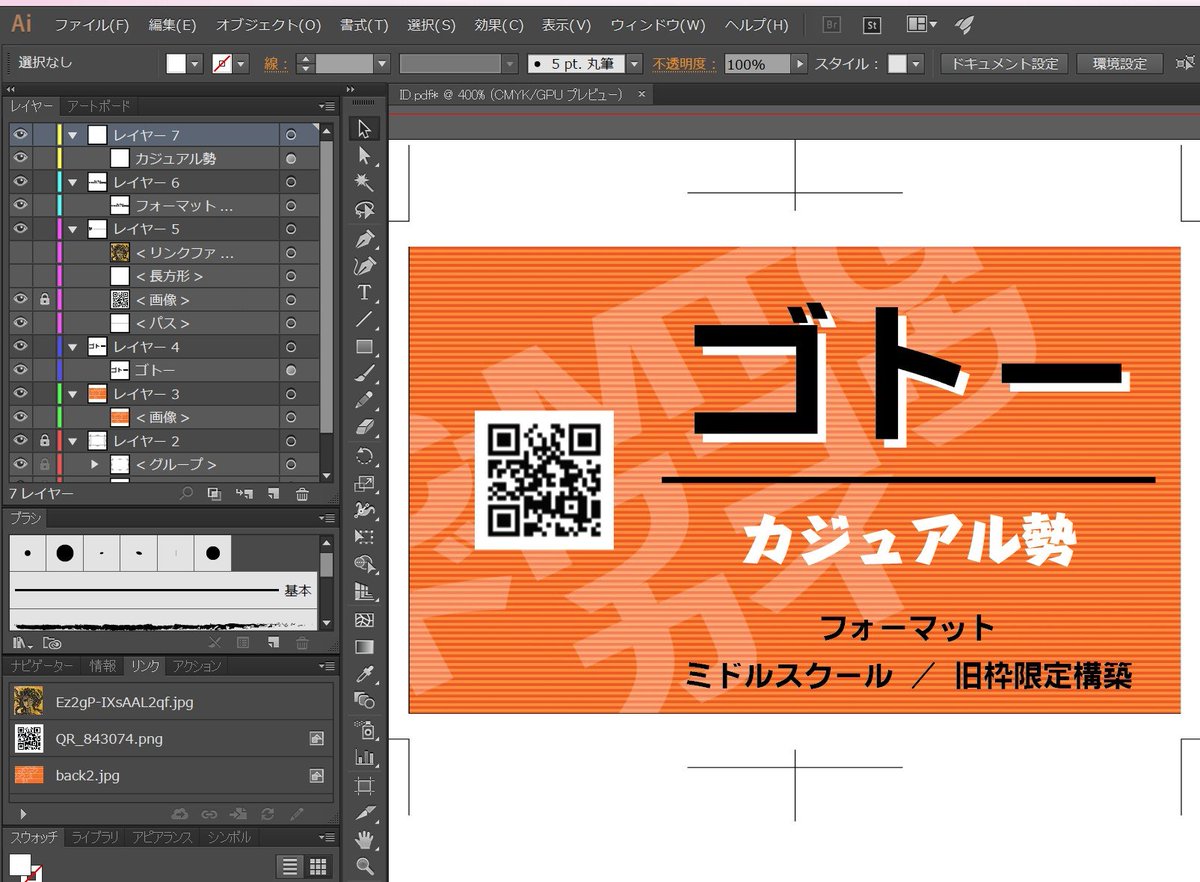
Task: Hide レイヤー 5 with its eye icon
Action: tap(20, 229)
